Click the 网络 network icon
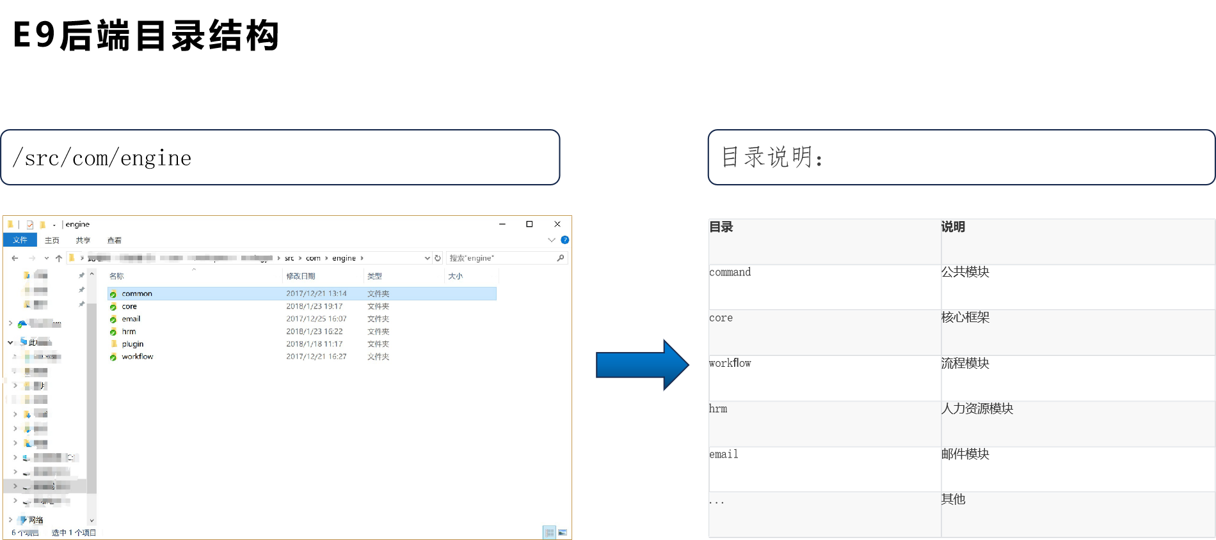 tap(23, 520)
